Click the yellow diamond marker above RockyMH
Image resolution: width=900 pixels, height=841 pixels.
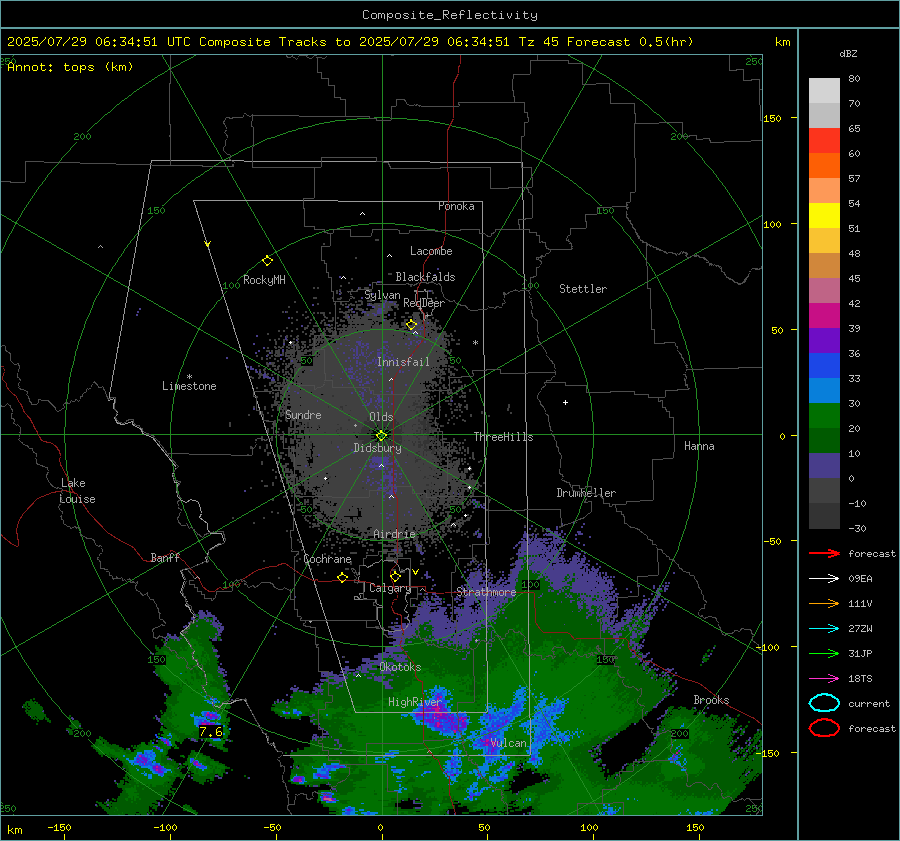pos(267,261)
